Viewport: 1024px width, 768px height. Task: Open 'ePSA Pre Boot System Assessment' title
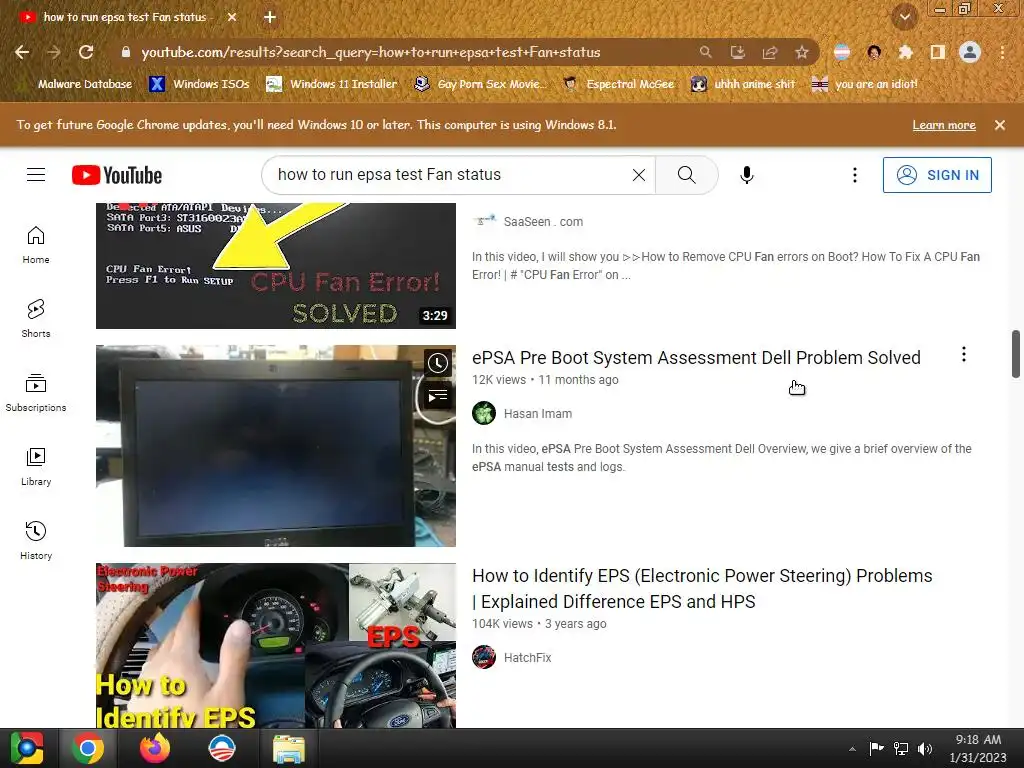tap(696, 358)
